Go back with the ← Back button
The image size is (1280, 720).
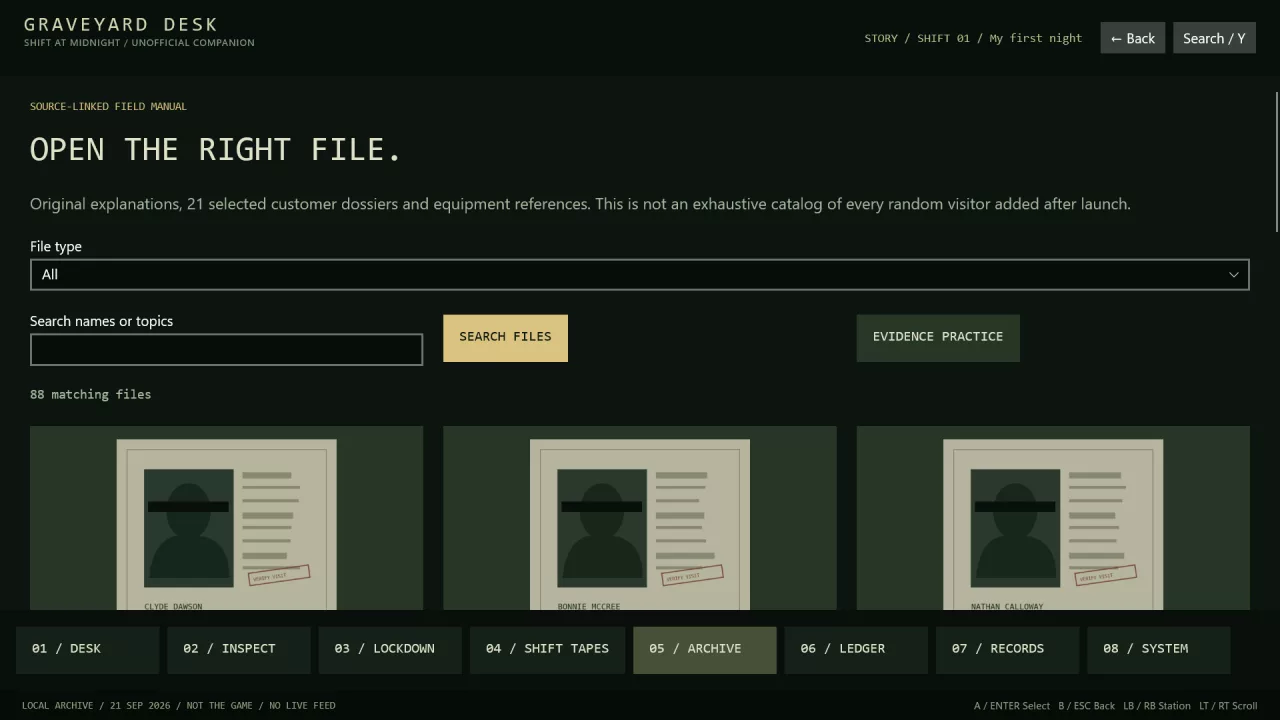pyautogui.click(x=1133, y=38)
